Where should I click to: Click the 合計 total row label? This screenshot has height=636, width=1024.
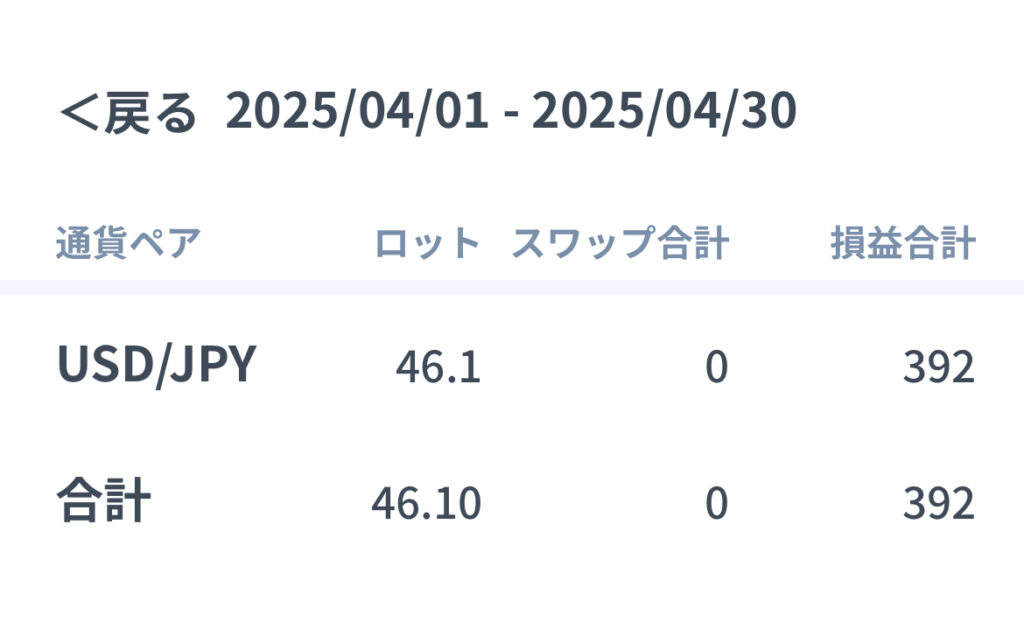(x=104, y=501)
